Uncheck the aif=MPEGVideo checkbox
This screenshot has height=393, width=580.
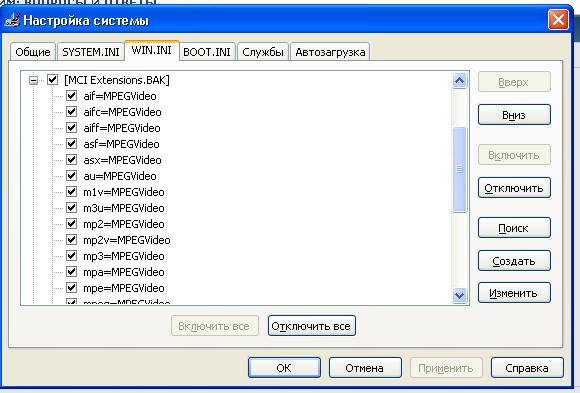71,96
